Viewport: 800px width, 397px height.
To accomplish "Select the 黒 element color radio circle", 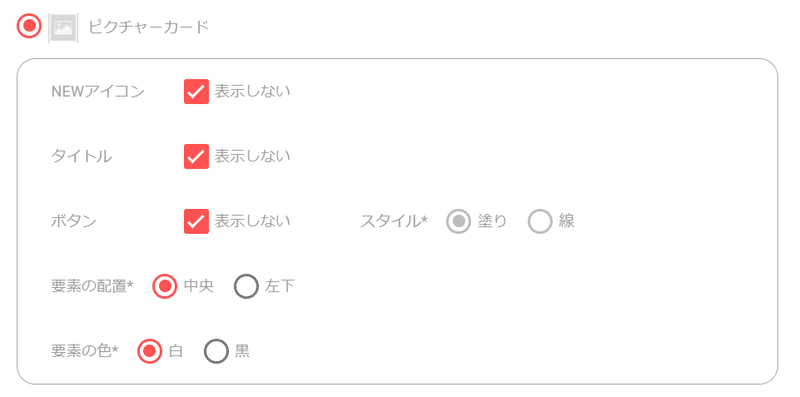I will (x=216, y=351).
